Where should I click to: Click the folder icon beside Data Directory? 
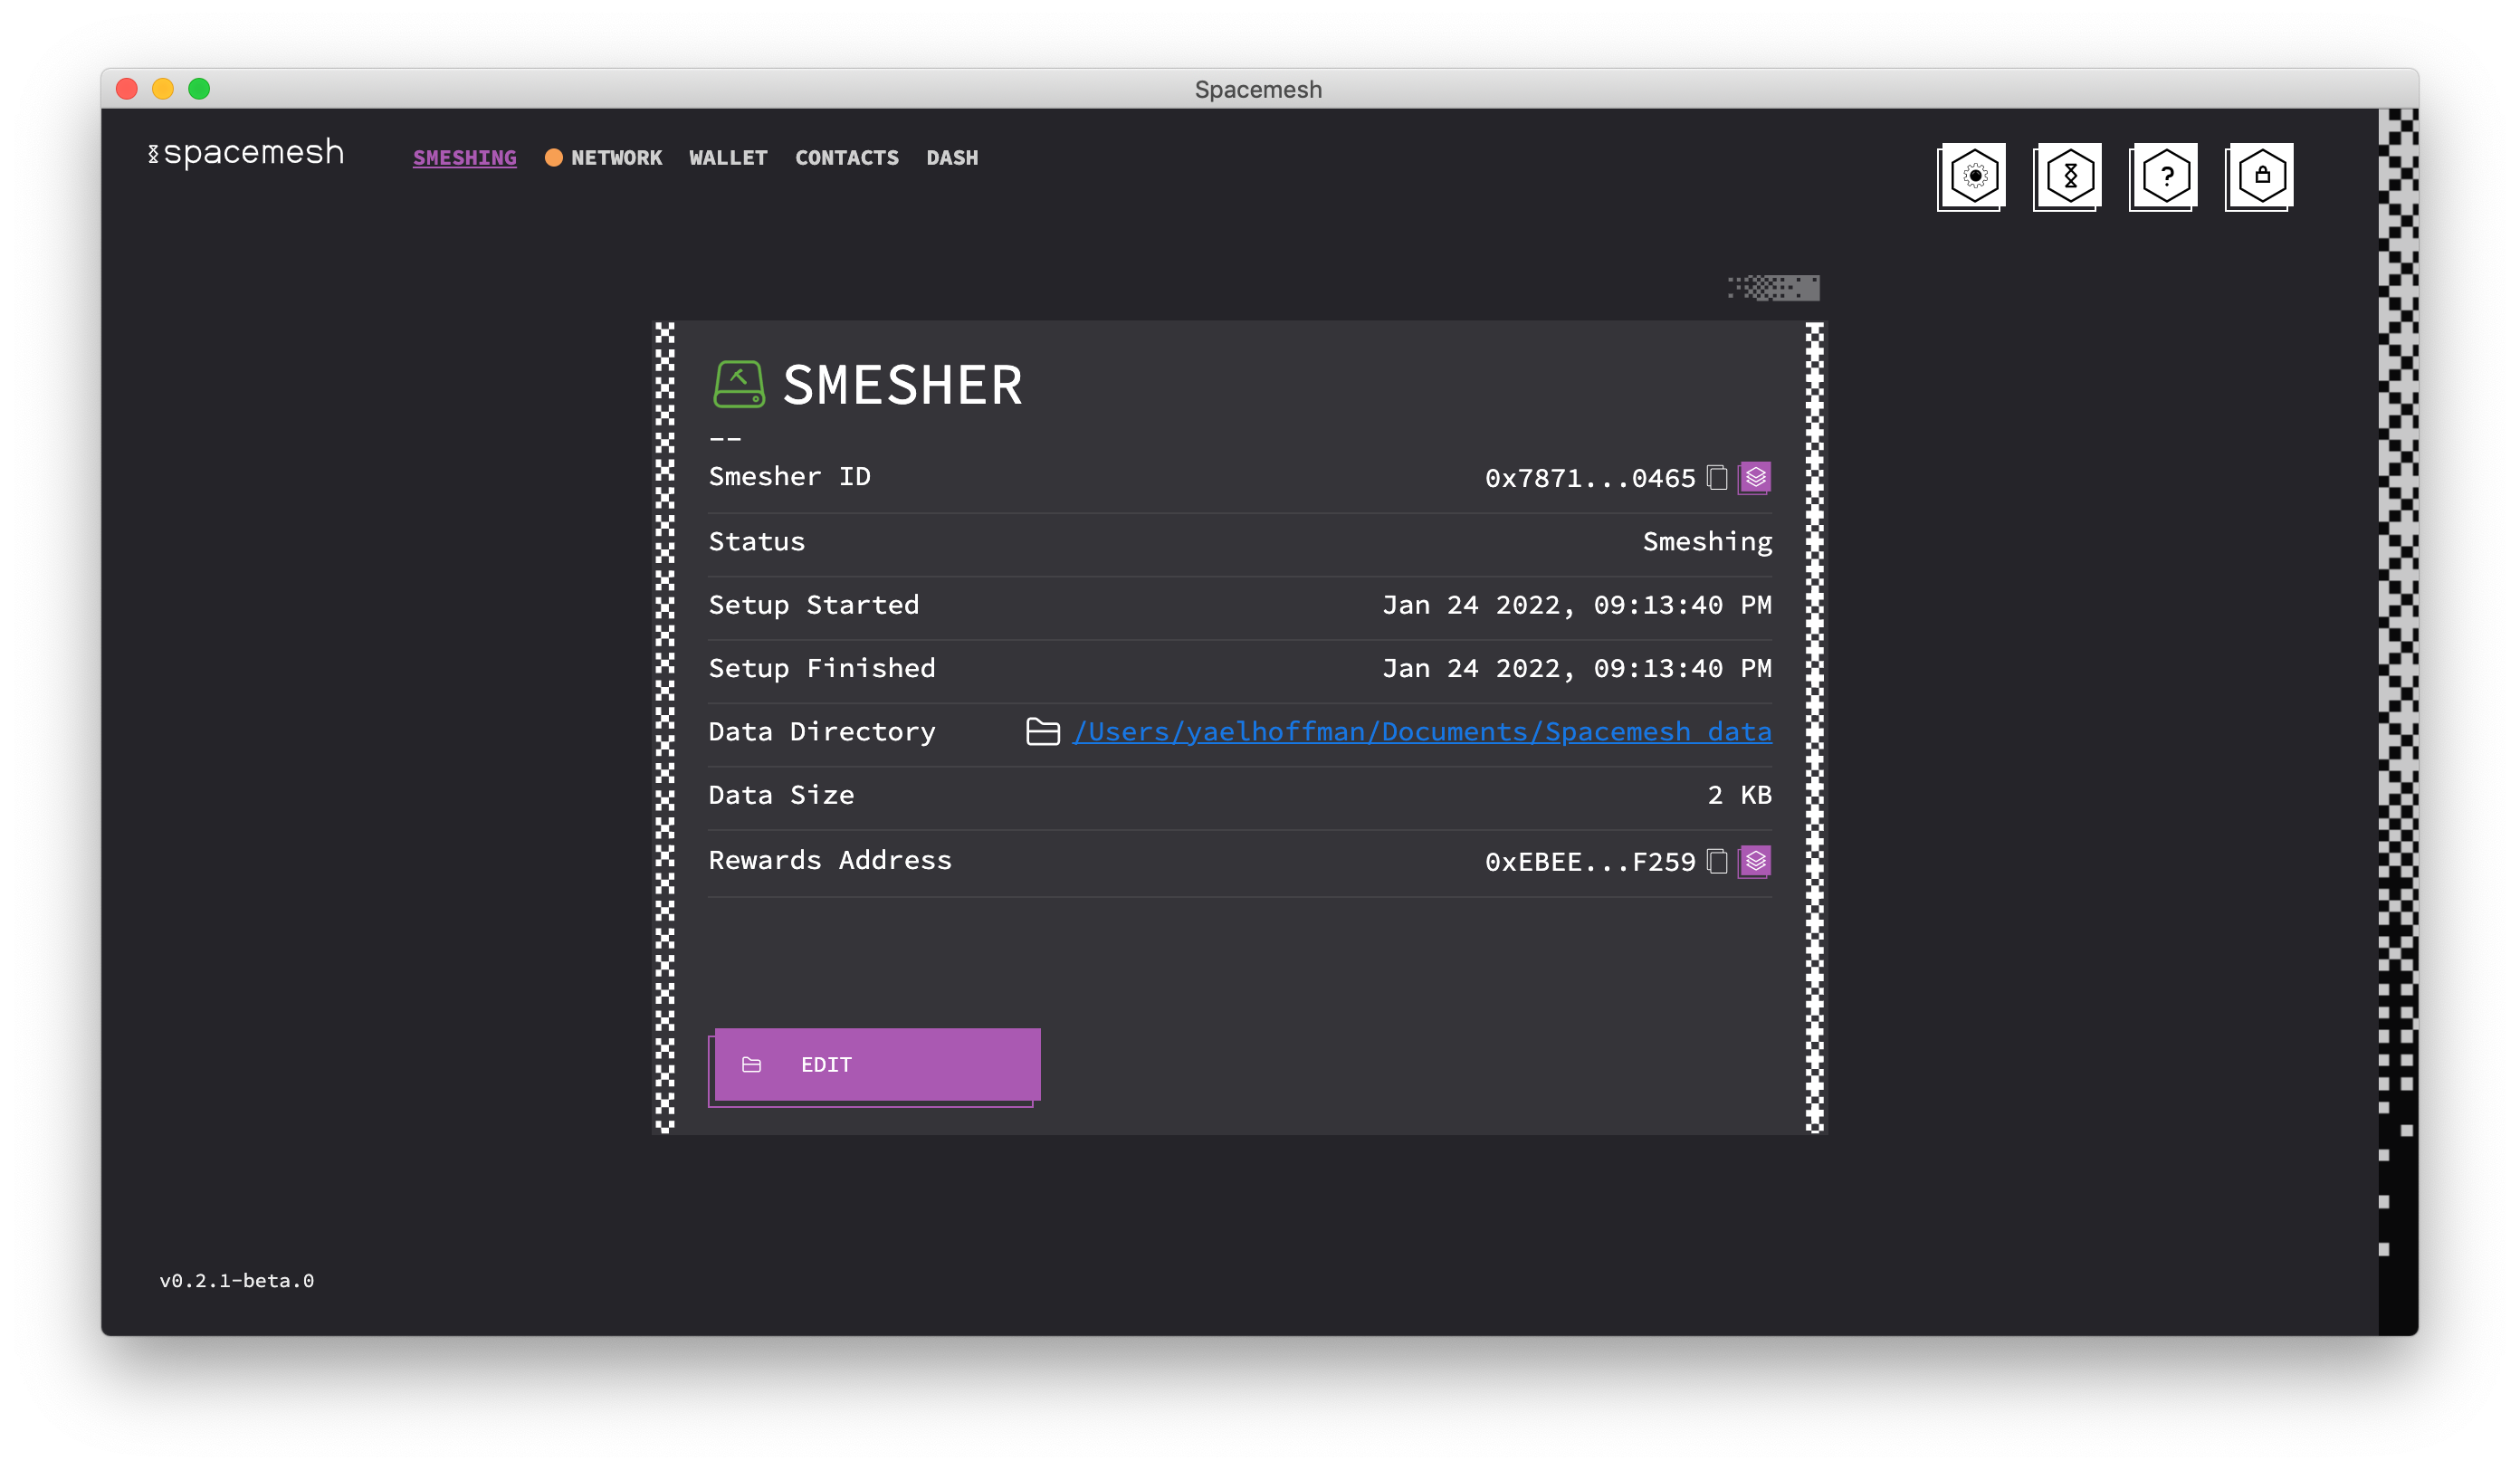coord(1043,732)
